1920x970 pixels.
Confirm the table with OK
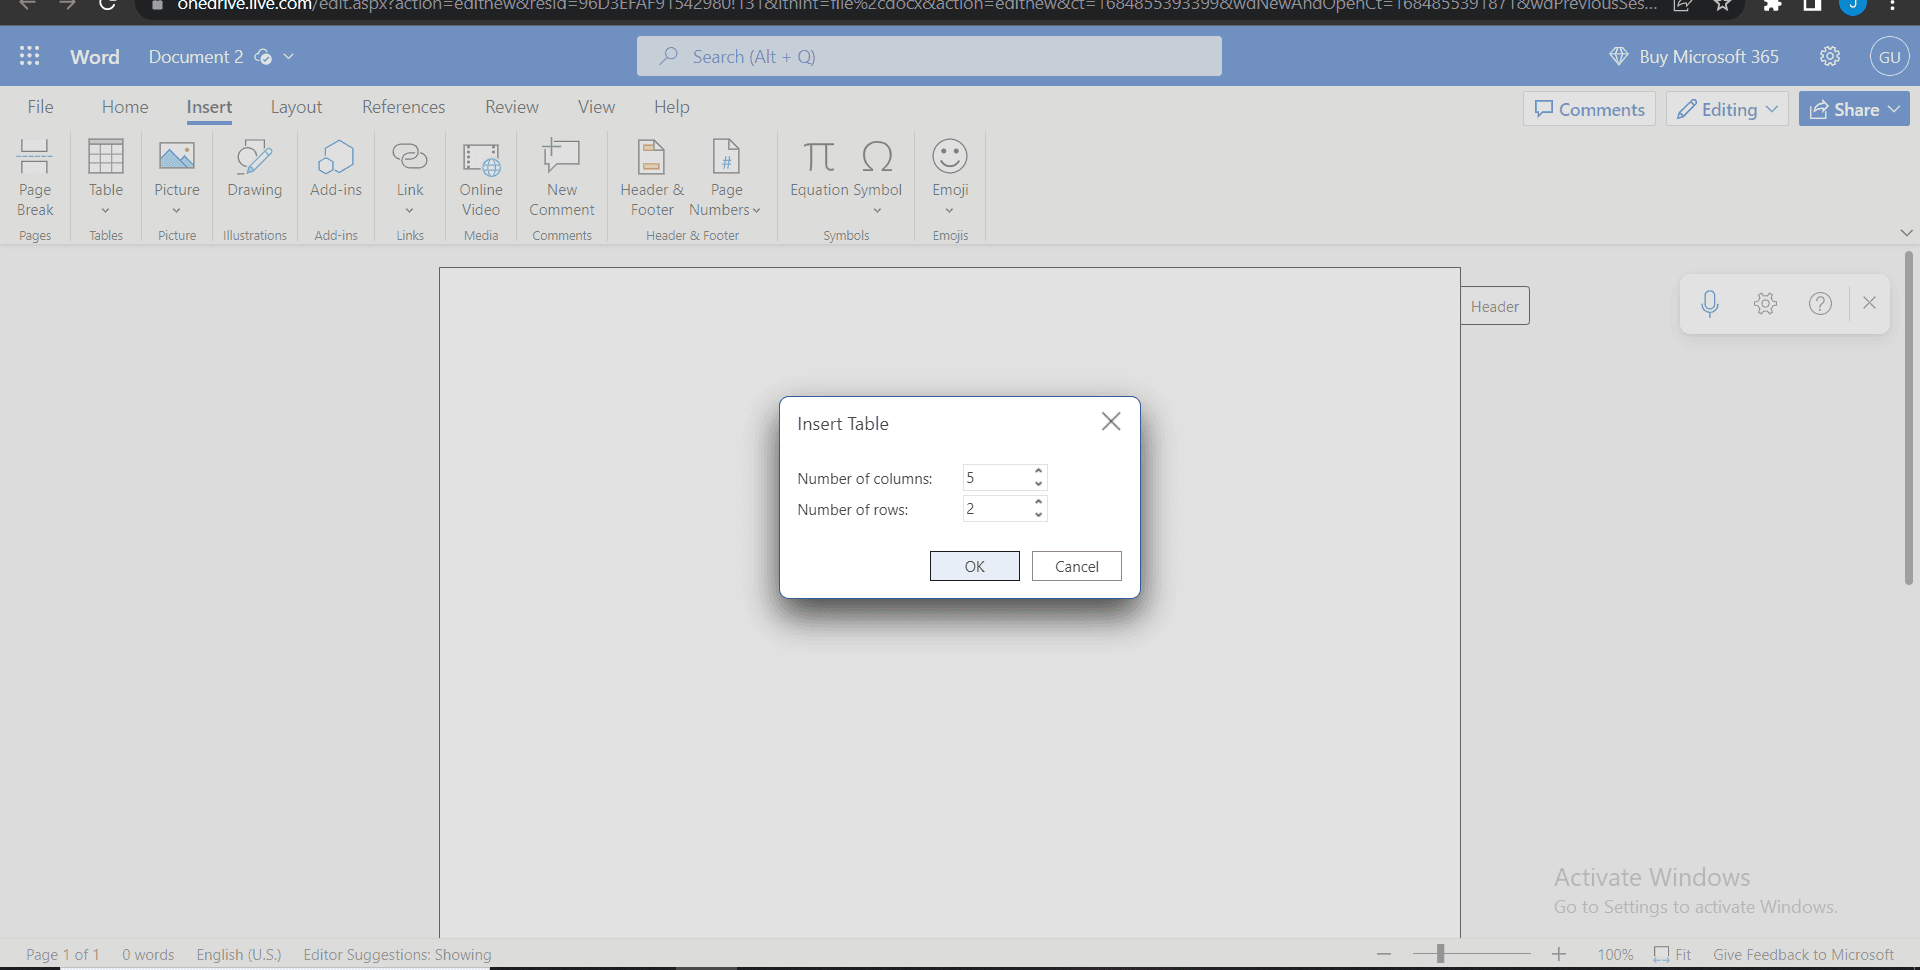[974, 566]
